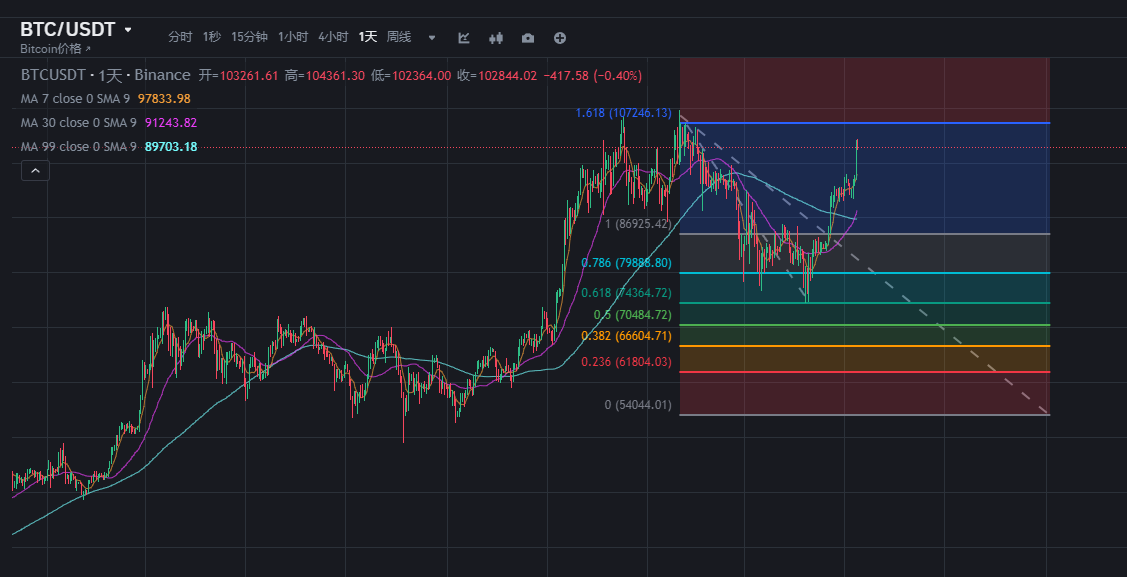The image size is (1127, 577).
Task: Open the indicators chart icon
Action: click(464, 38)
